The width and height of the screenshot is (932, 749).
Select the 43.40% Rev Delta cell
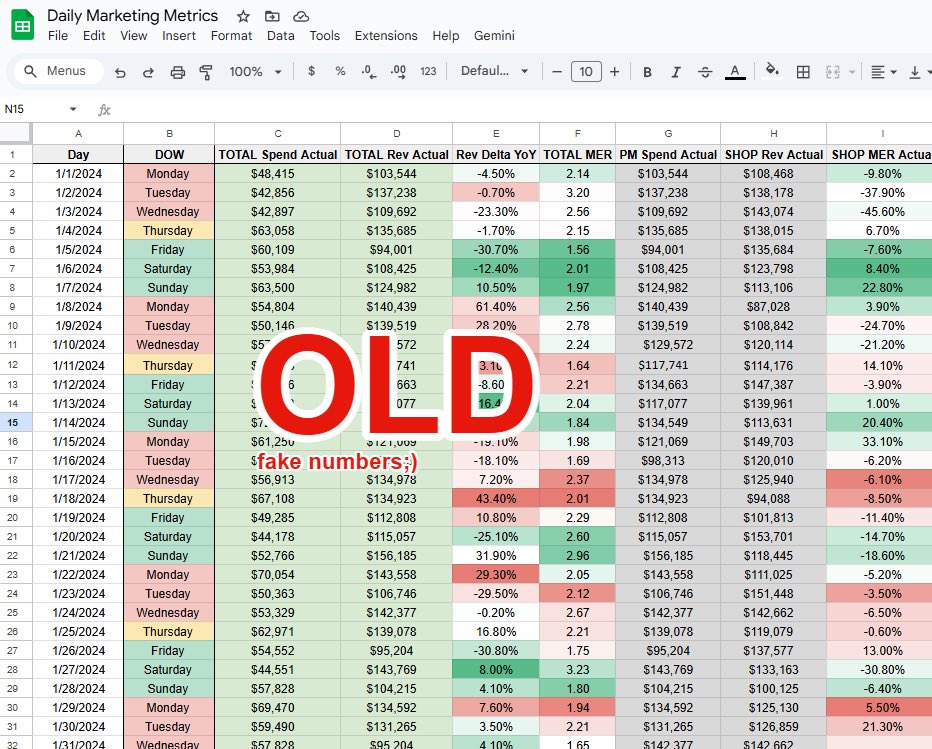(496, 499)
